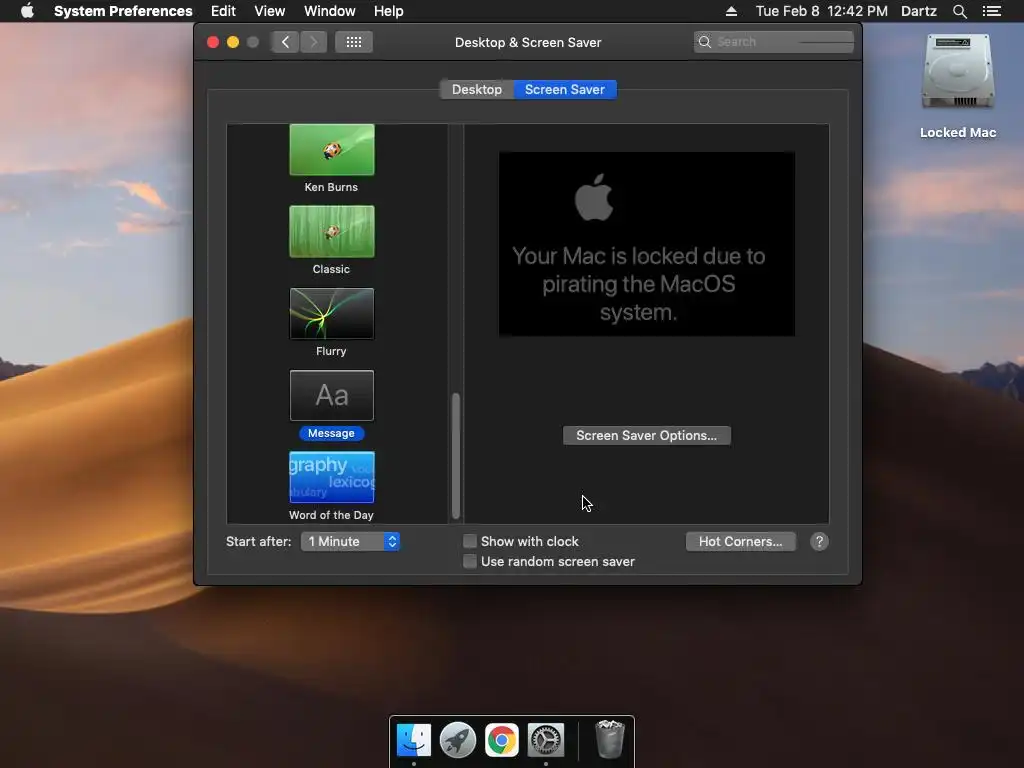Select the Ken Burns screen saver thumbnail
1024x768 pixels.
click(x=332, y=150)
